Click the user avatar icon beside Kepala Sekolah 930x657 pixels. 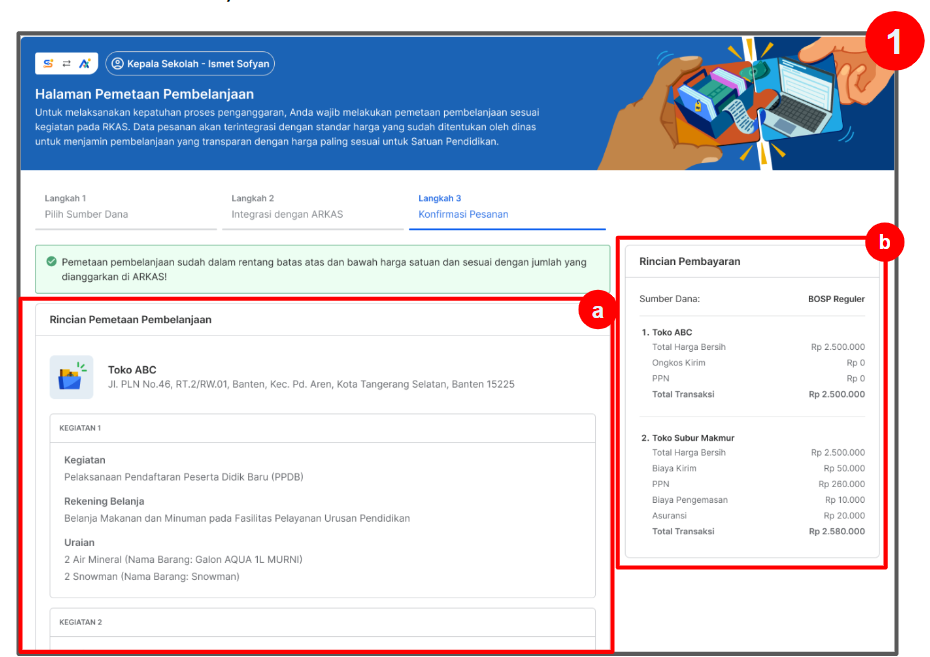(x=117, y=63)
